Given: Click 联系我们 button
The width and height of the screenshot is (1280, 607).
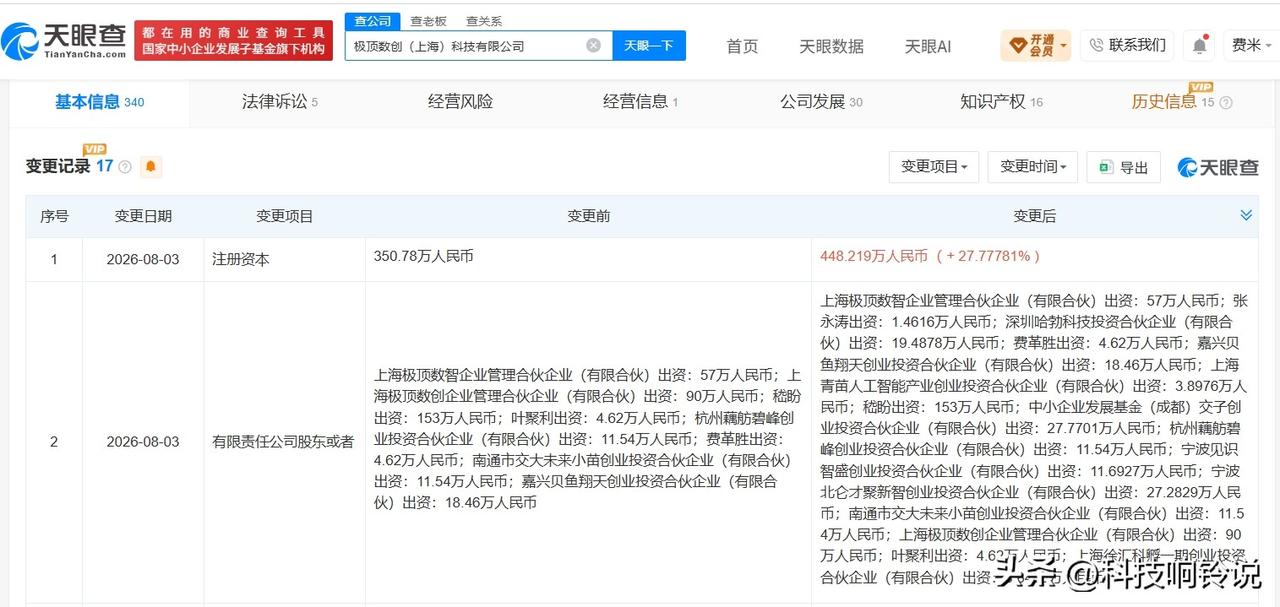Looking at the screenshot, I should 1127,45.
